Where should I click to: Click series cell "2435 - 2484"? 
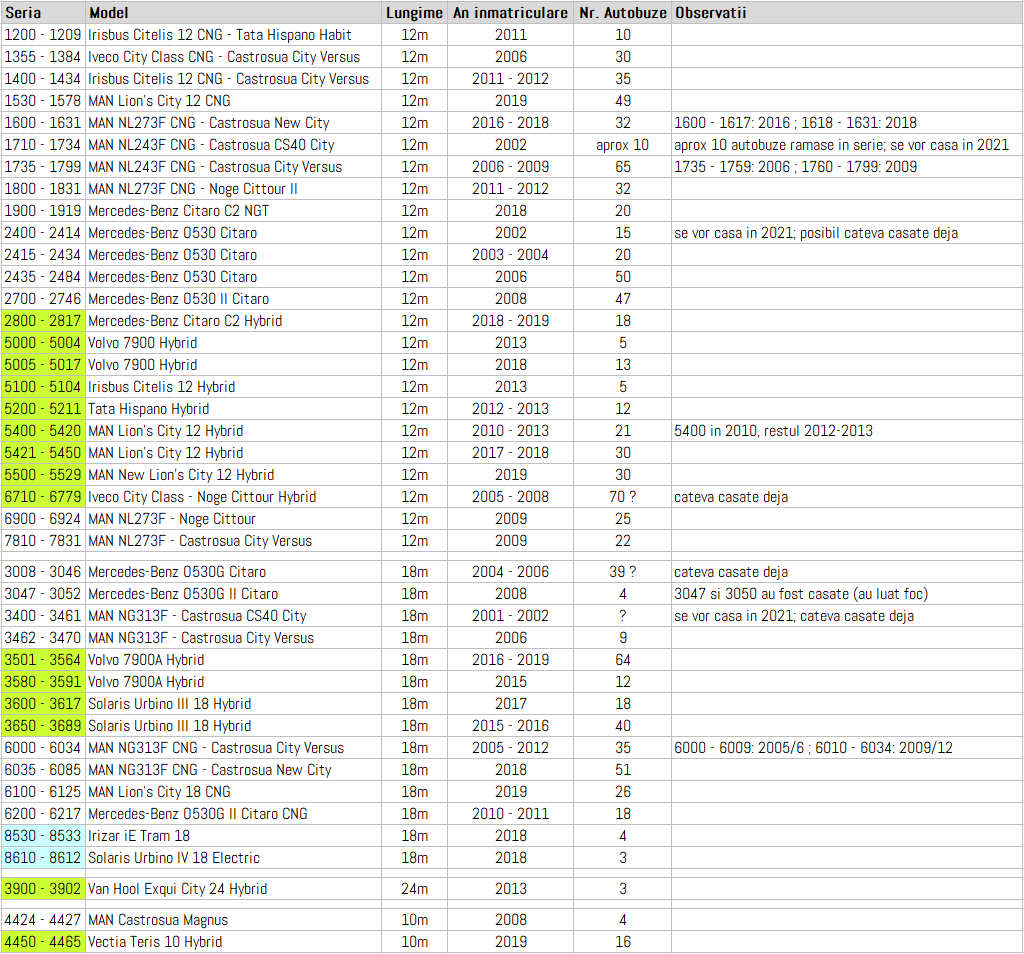click(43, 277)
